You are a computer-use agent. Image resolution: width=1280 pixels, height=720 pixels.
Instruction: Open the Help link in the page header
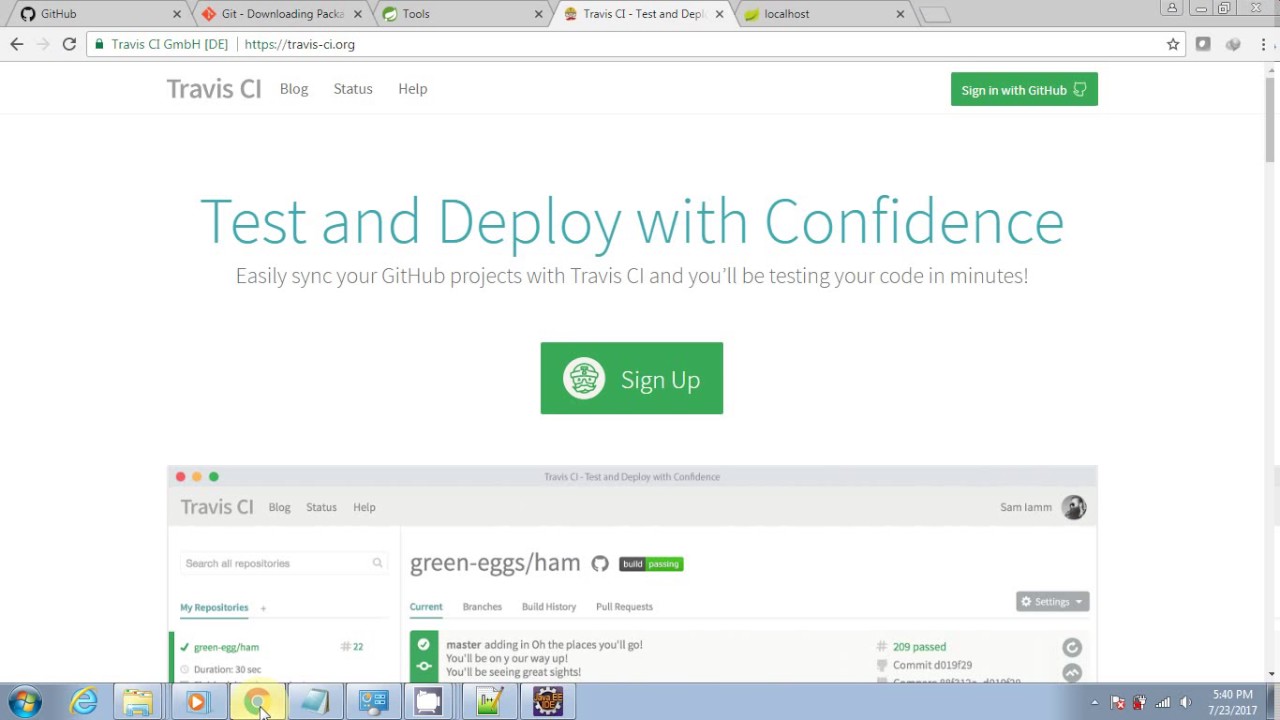[412, 89]
